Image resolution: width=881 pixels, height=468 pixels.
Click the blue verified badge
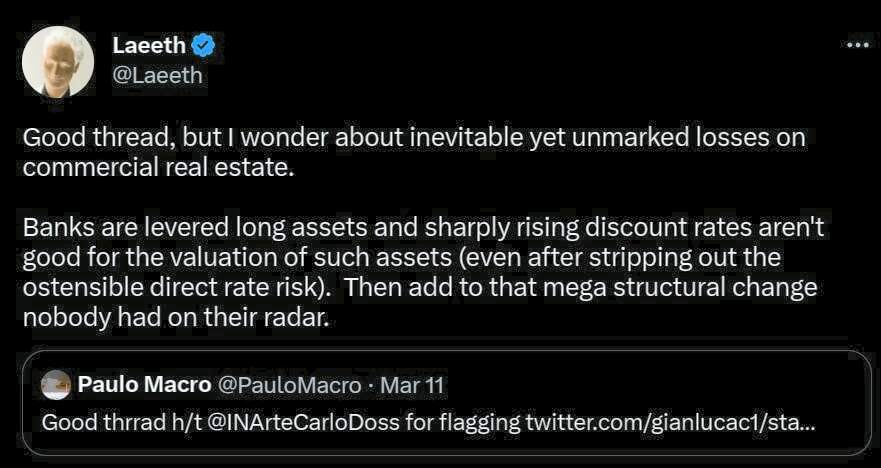click(x=203, y=45)
